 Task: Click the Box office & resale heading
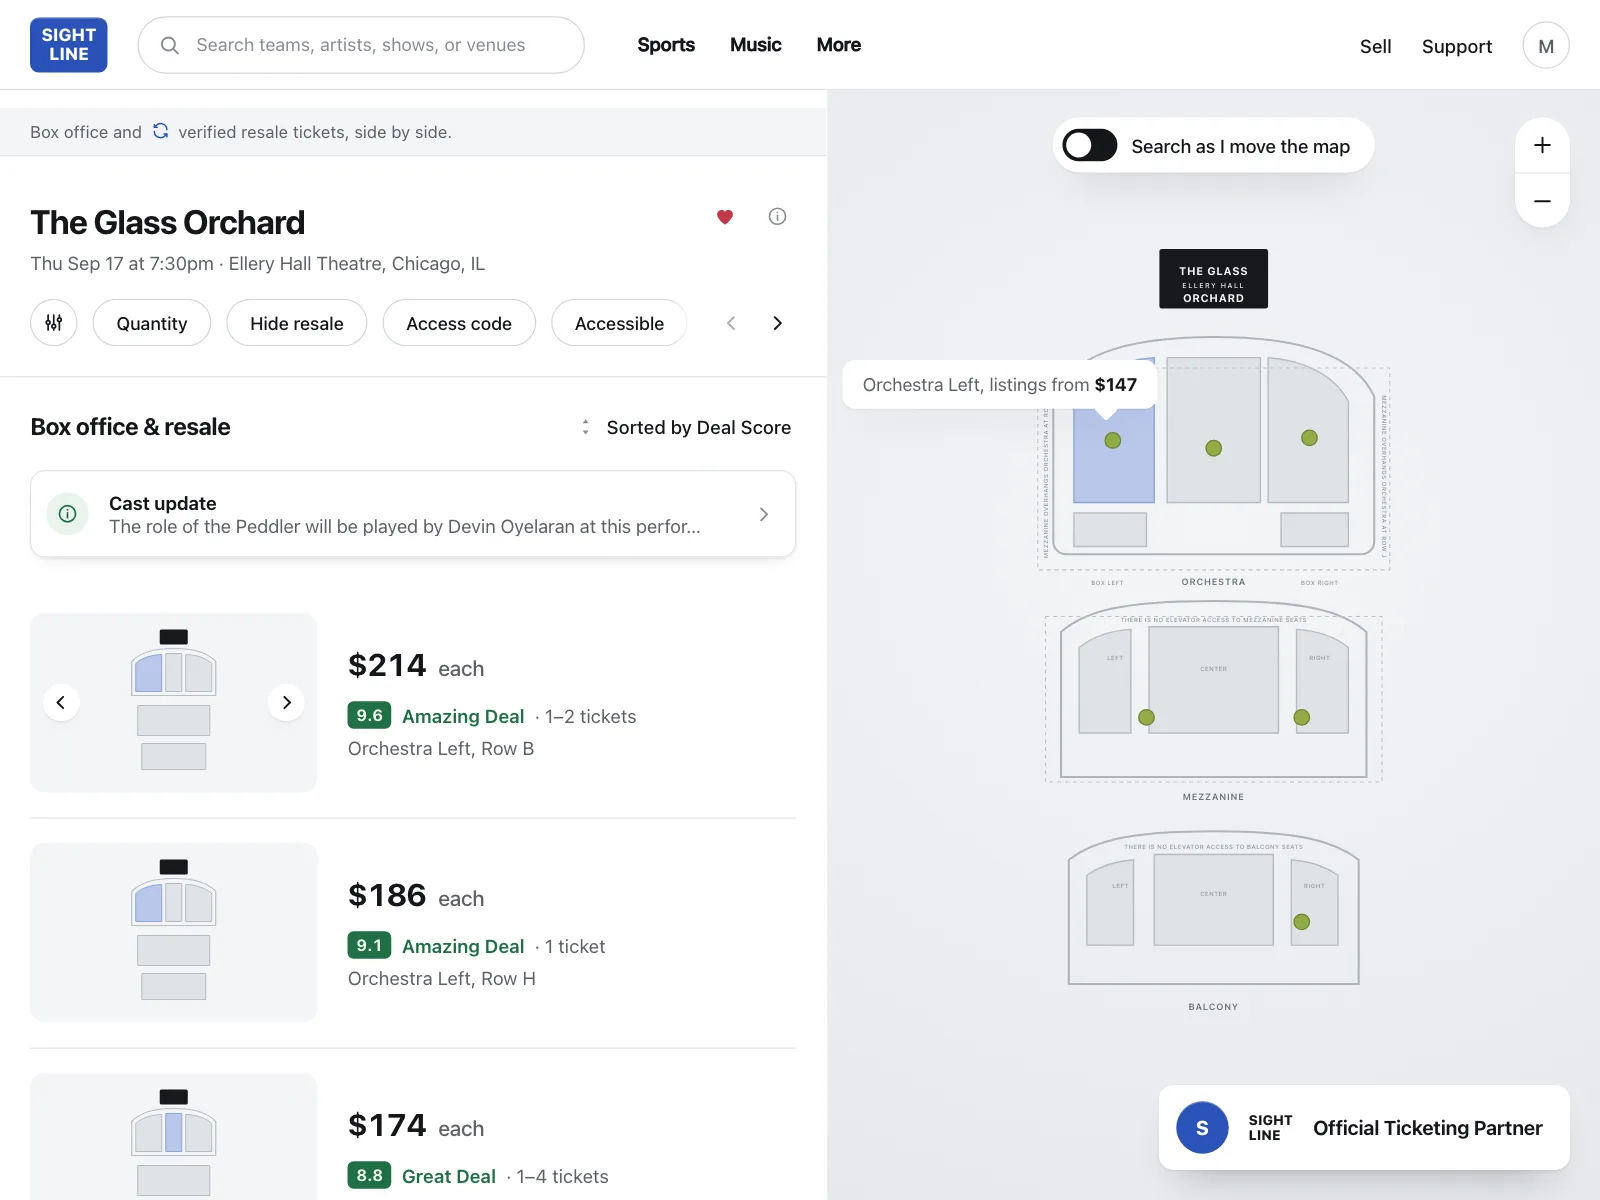tap(131, 427)
